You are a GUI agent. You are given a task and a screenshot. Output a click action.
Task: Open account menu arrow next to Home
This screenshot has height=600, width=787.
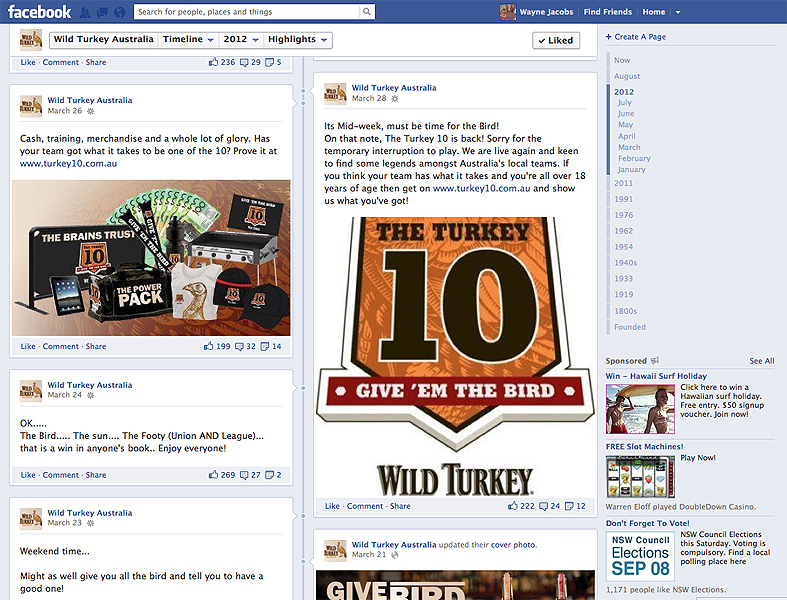pyautogui.click(x=678, y=12)
